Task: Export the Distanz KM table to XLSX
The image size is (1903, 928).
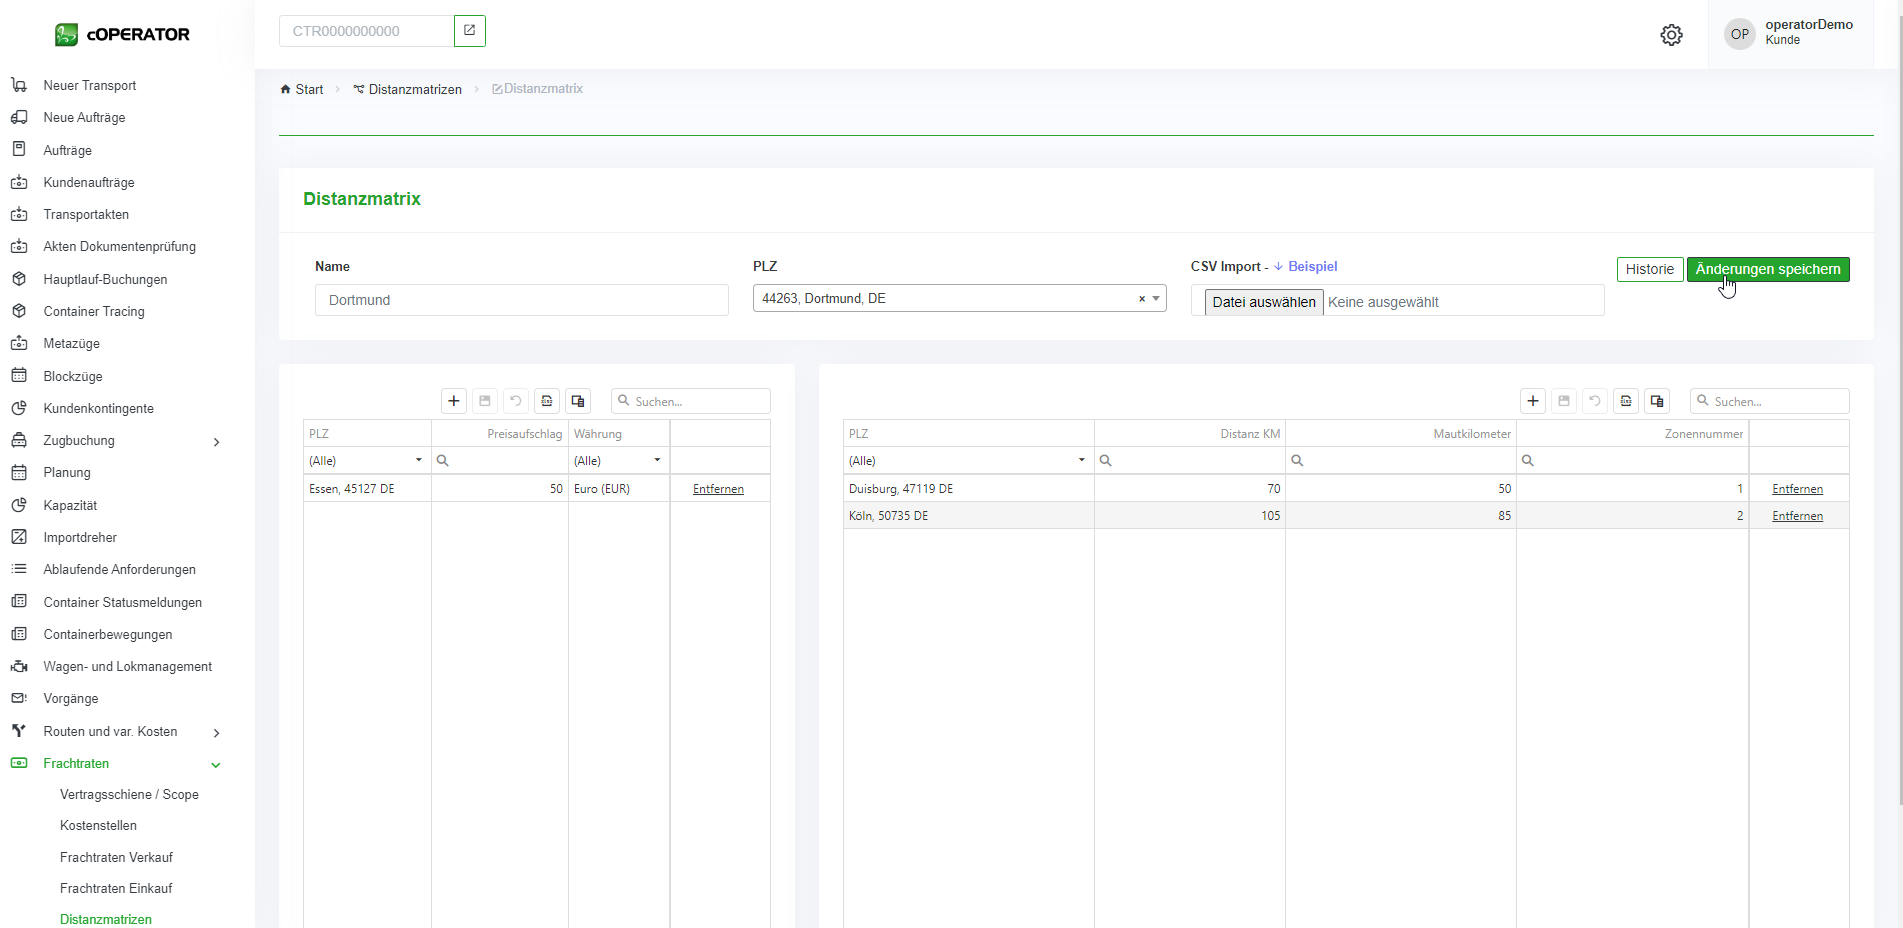Action: (1626, 401)
